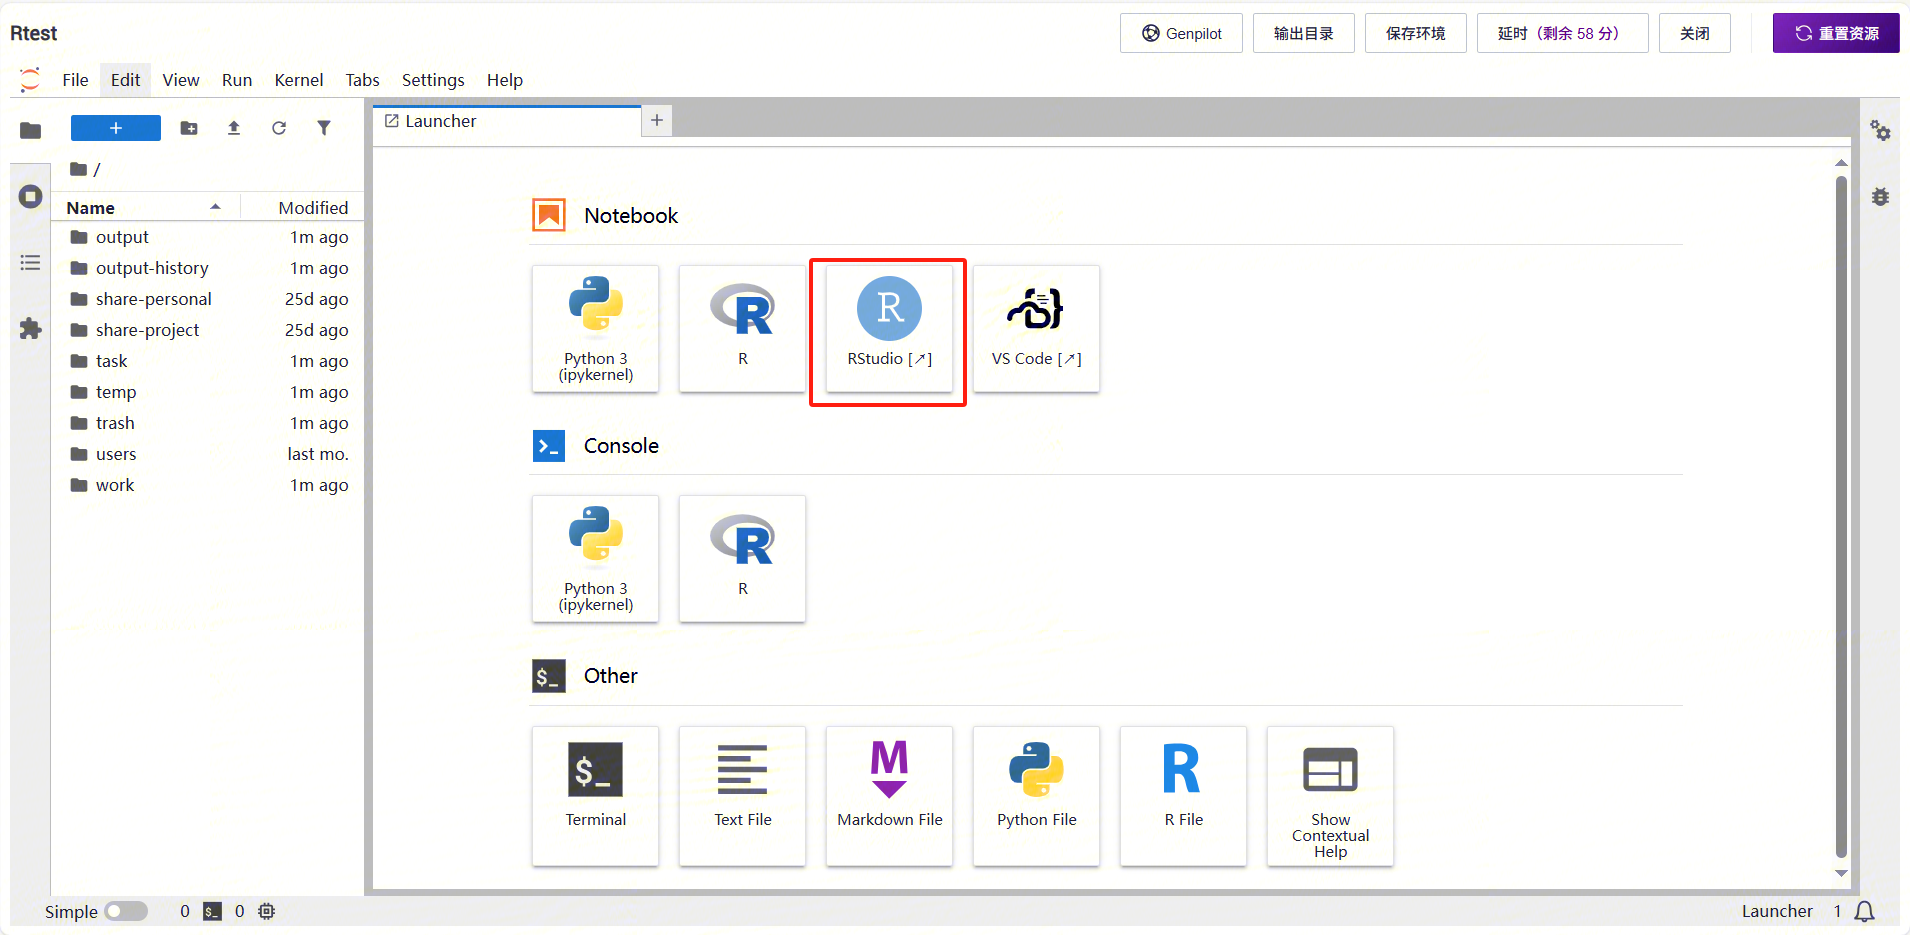The height and width of the screenshot is (935, 1910).
Task: Select the task folder
Action: tap(208, 361)
